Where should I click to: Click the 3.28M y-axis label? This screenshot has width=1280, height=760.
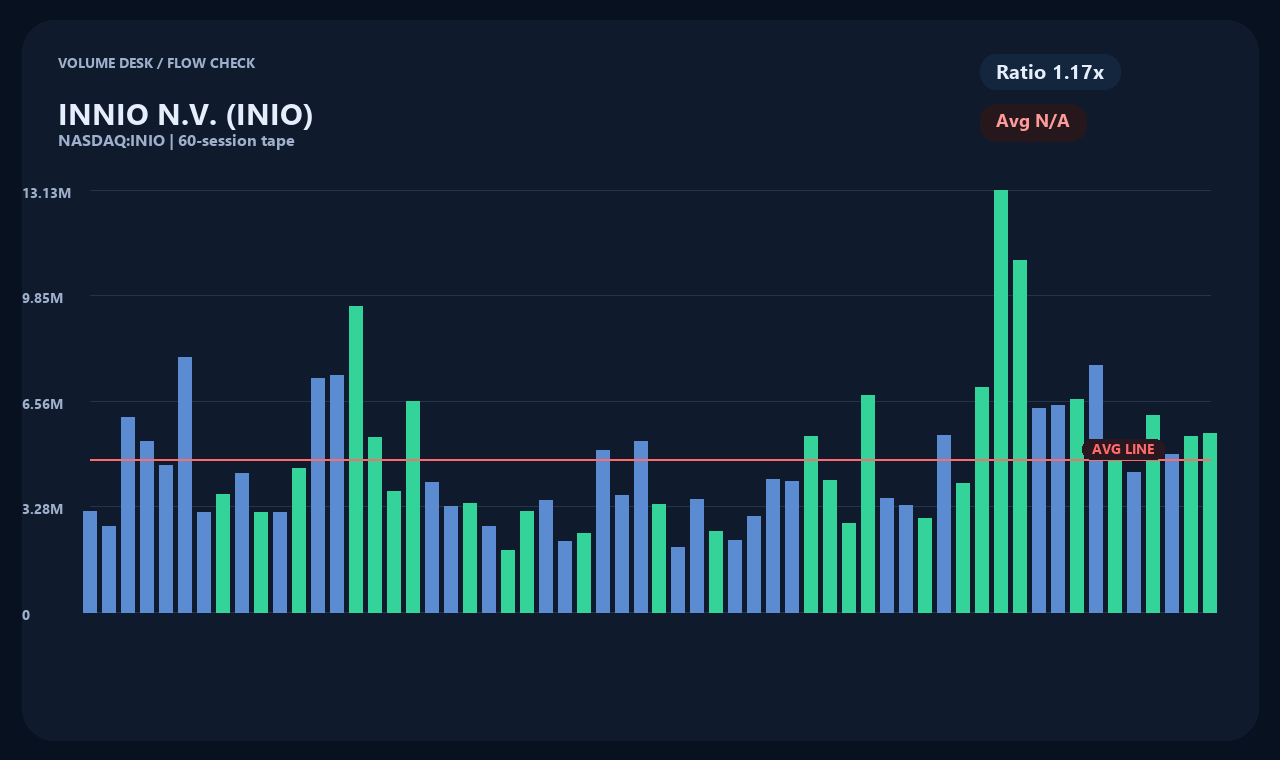click(x=43, y=509)
